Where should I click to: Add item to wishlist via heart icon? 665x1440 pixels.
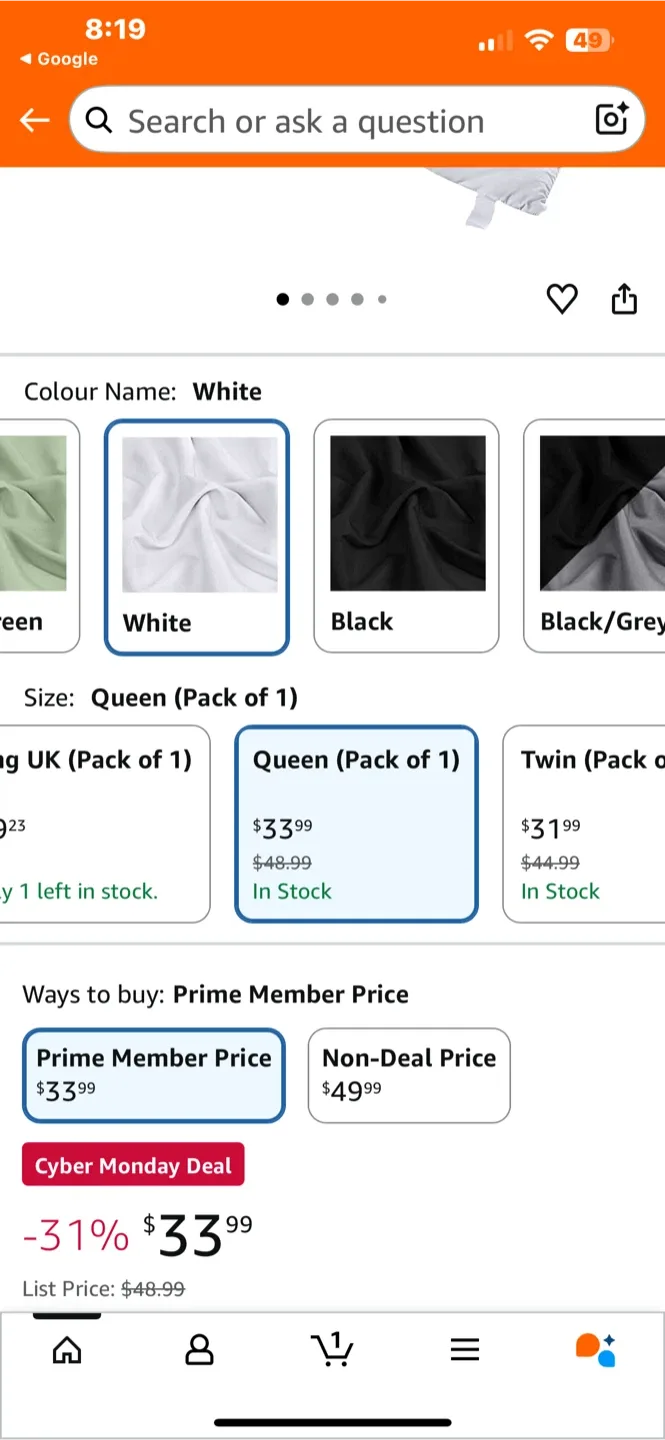pos(562,298)
